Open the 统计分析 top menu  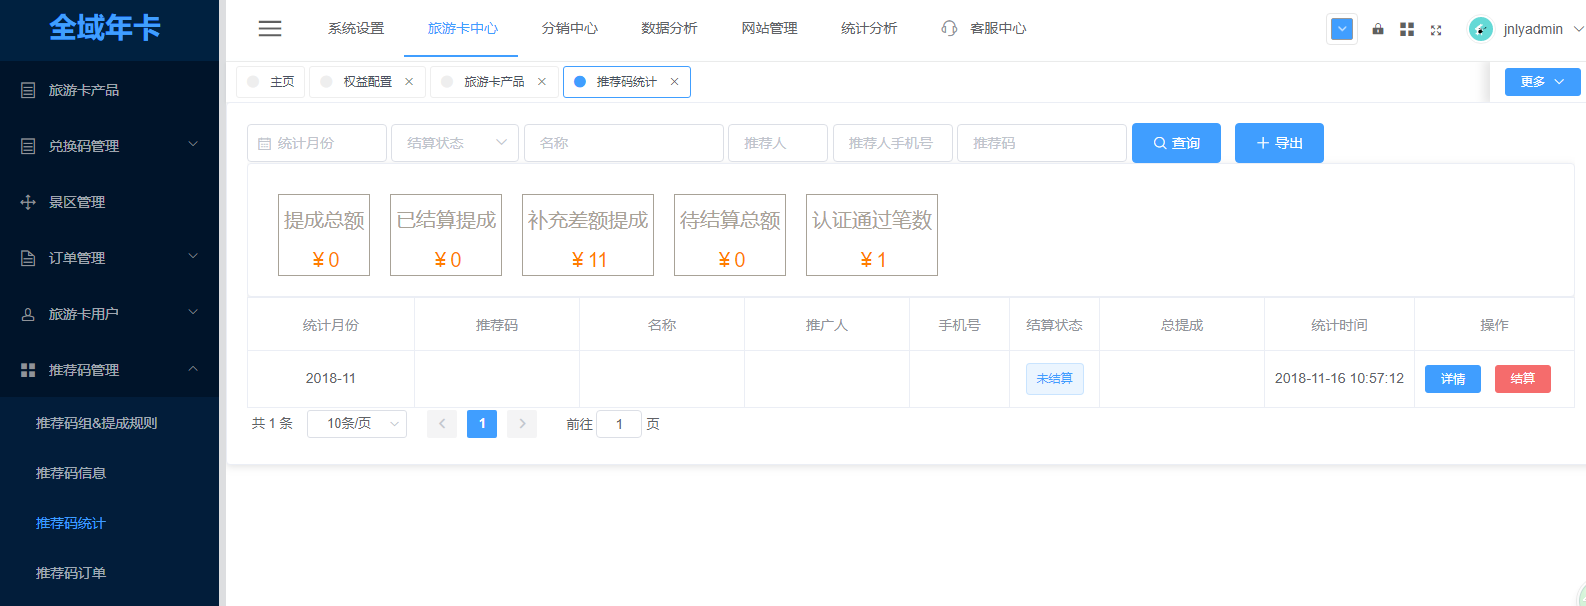coord(869,28)
